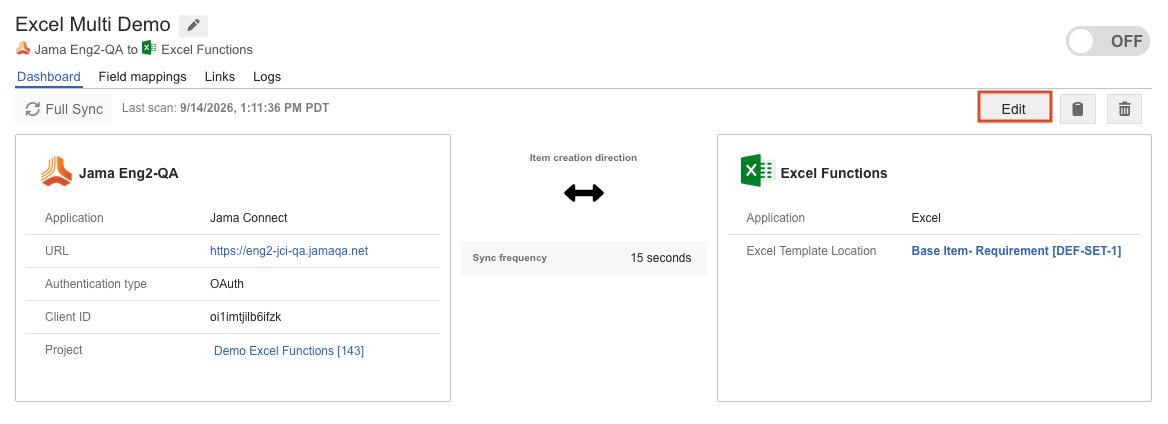Start a Full Sync
The image size is (1168, 424).
[63, 109]
